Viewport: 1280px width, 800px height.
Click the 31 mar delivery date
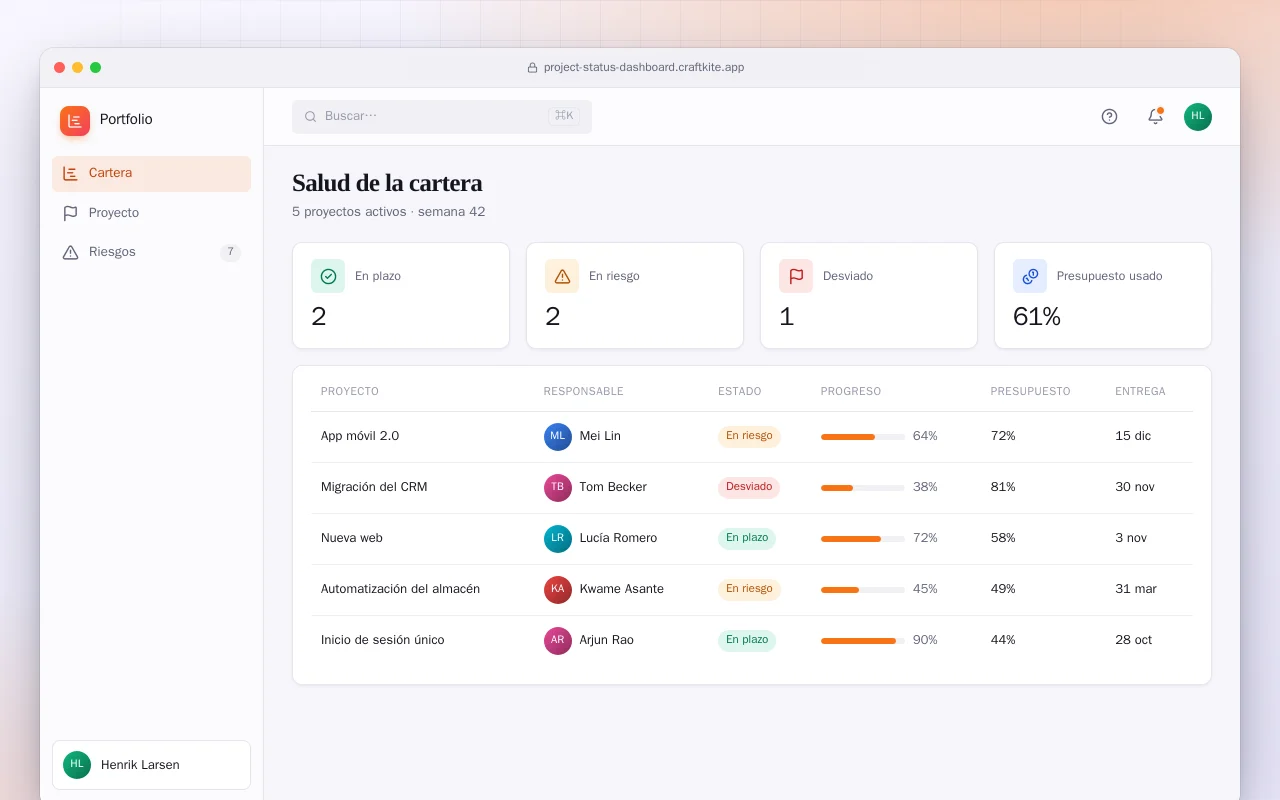coord(1136,590)
